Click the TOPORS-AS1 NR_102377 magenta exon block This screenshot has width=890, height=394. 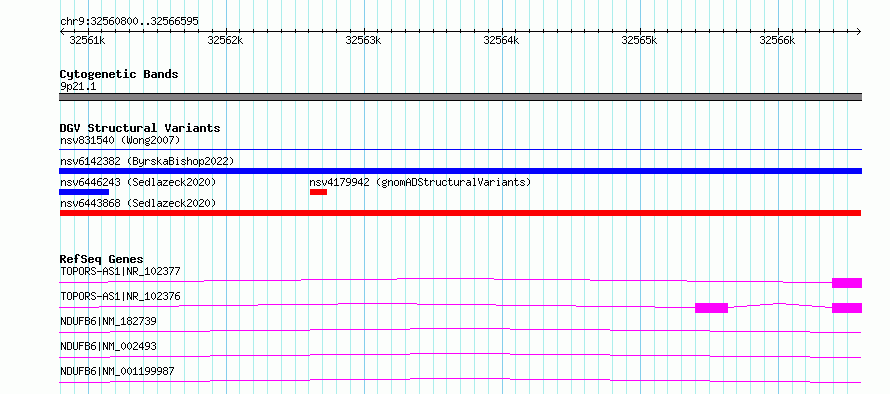click(x=847, y=283)
